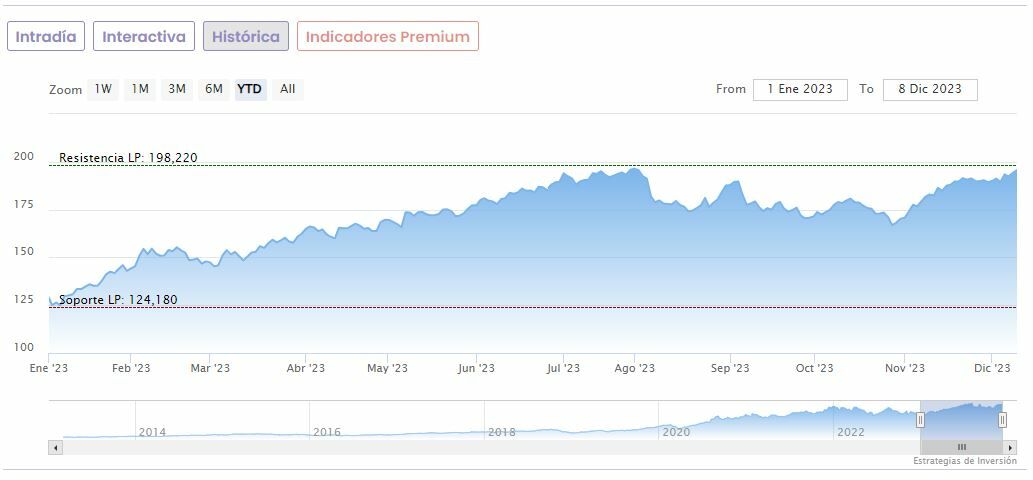This screenshot has width=1033, height=480.
Task: Open the Interactiva chart tab
Action: [144, 37]
